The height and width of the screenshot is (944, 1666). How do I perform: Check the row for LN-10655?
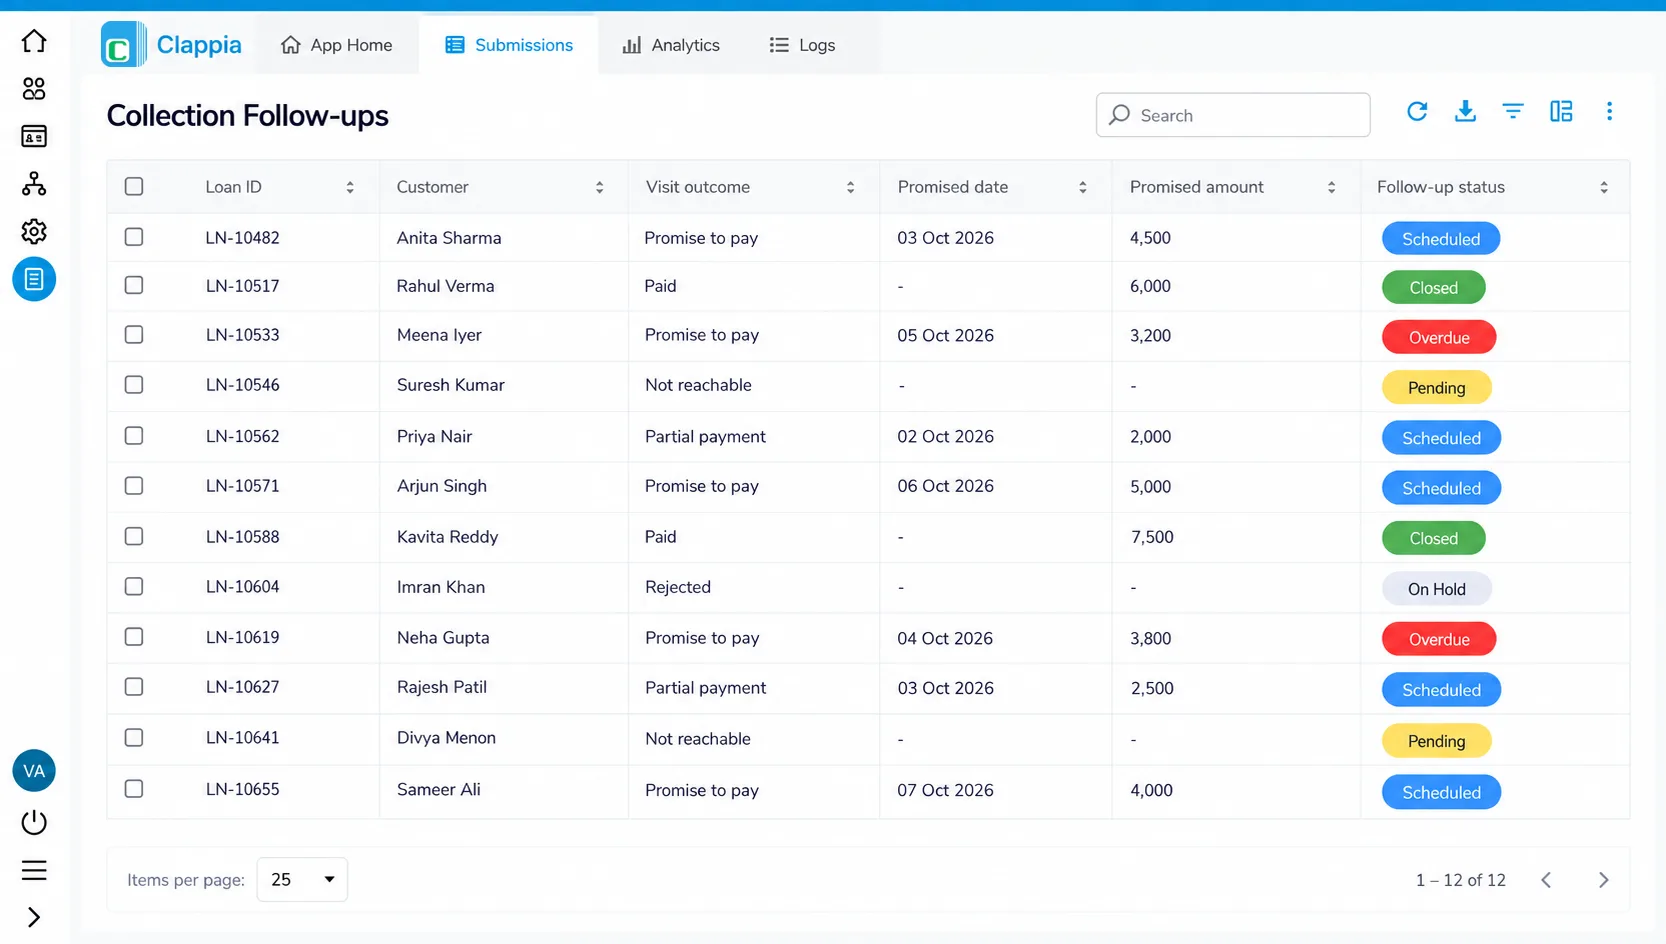(x=134, y=789)
